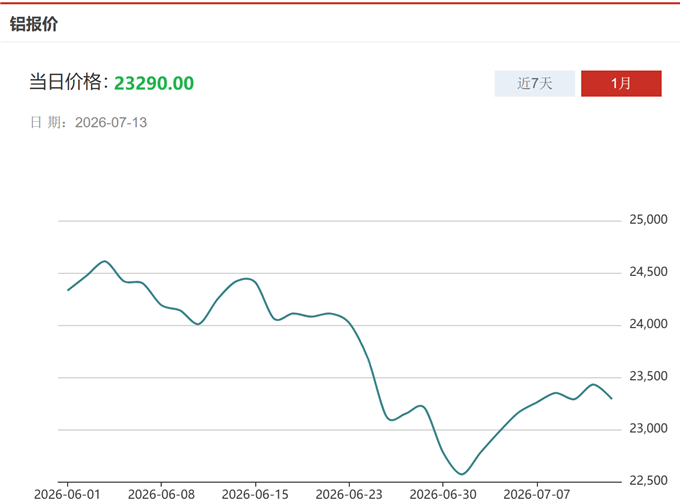Click the 2026-06-01 x-axis label
The height and width of the screenshot is (501, 680).
(x=67, y=494)
